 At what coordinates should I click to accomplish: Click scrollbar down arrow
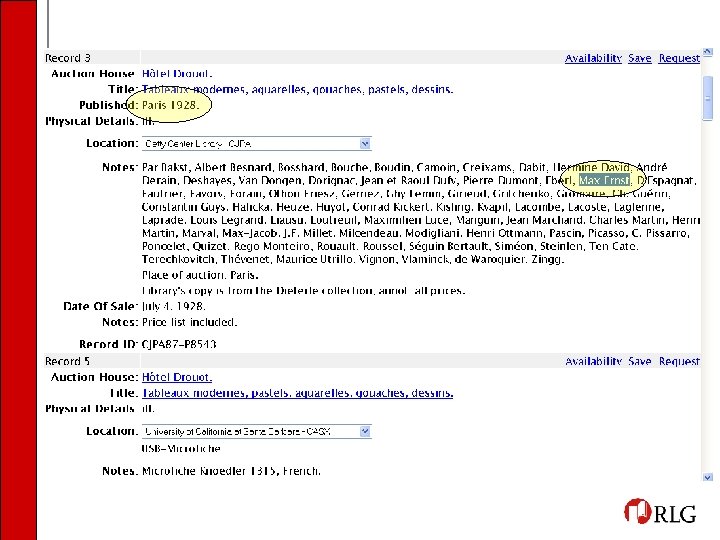(x=708, y=477)
